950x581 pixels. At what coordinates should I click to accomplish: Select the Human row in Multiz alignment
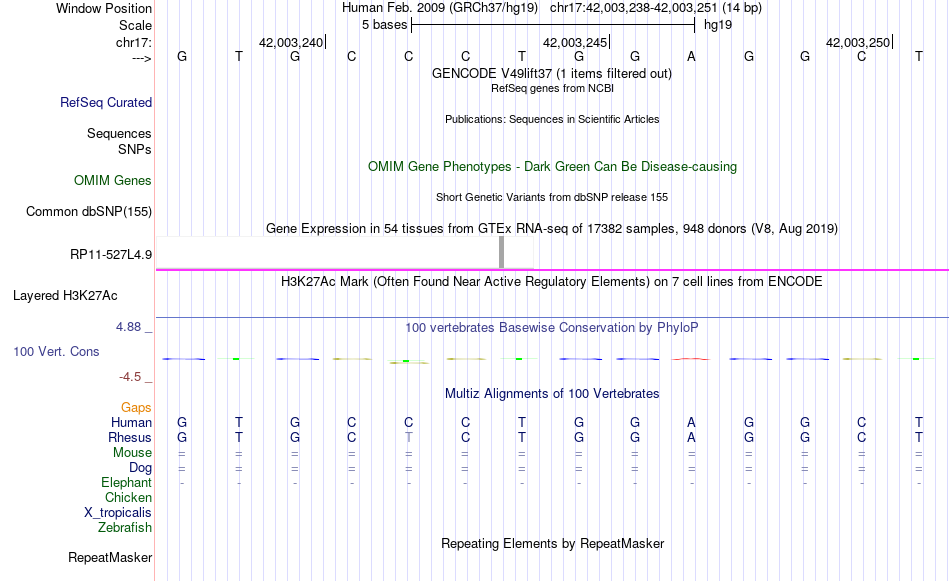[552, 422]
